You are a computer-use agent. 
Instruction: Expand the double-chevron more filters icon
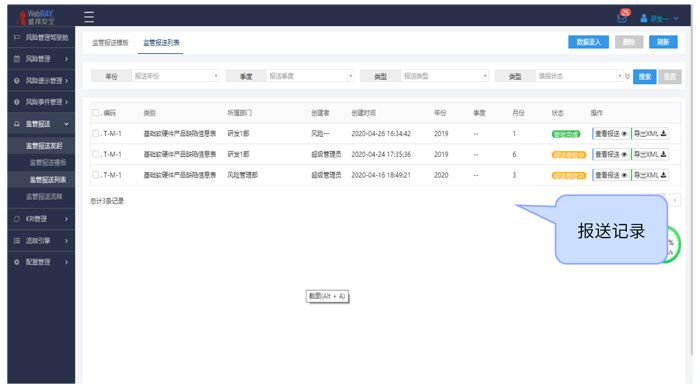[627, 76]
